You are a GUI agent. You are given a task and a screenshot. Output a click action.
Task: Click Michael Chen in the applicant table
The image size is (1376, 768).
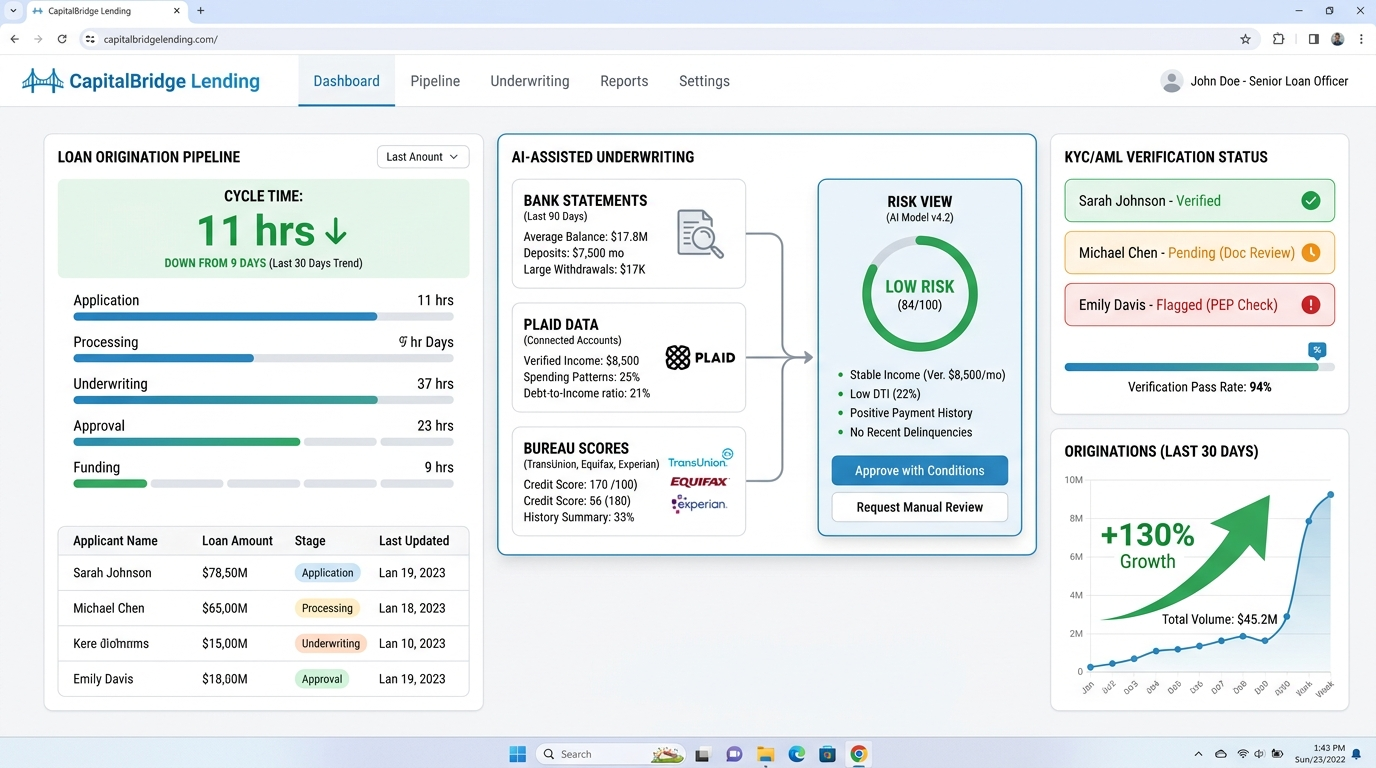click(x=109, y=608)
